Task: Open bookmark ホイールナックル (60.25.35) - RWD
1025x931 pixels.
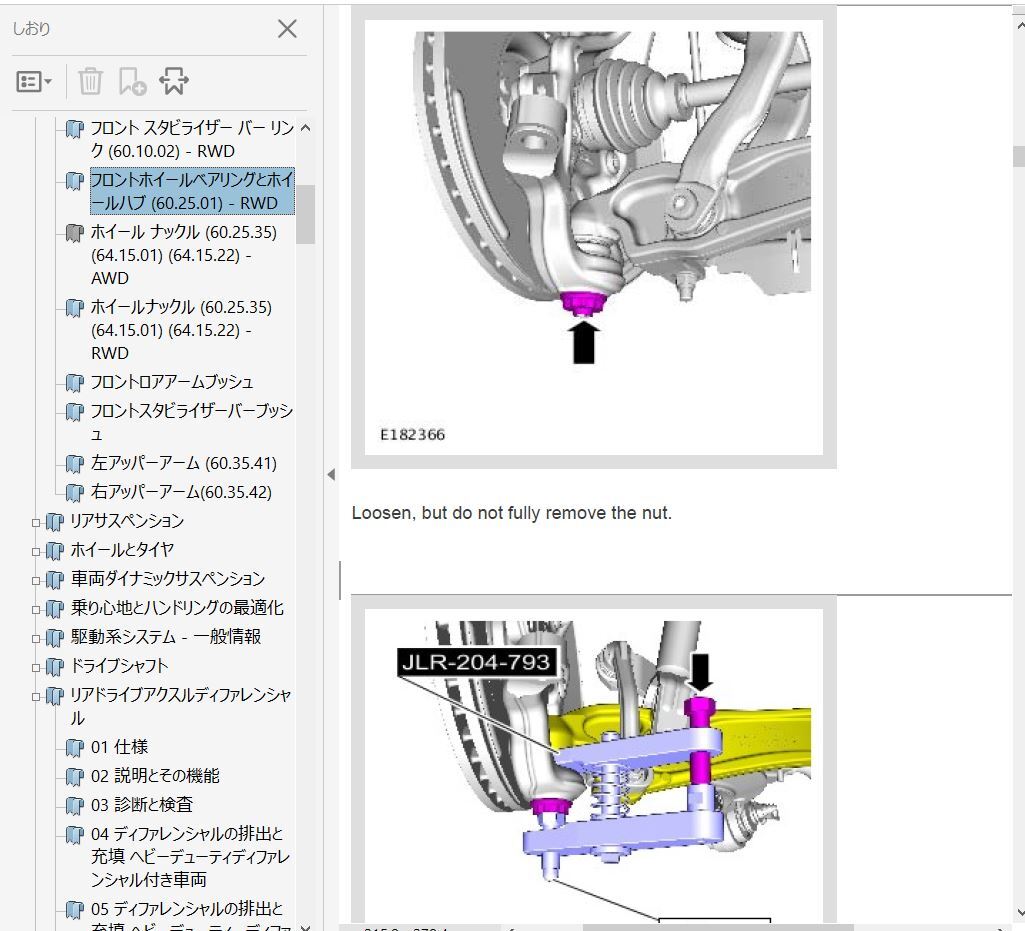Action: (x=181, y=330)
